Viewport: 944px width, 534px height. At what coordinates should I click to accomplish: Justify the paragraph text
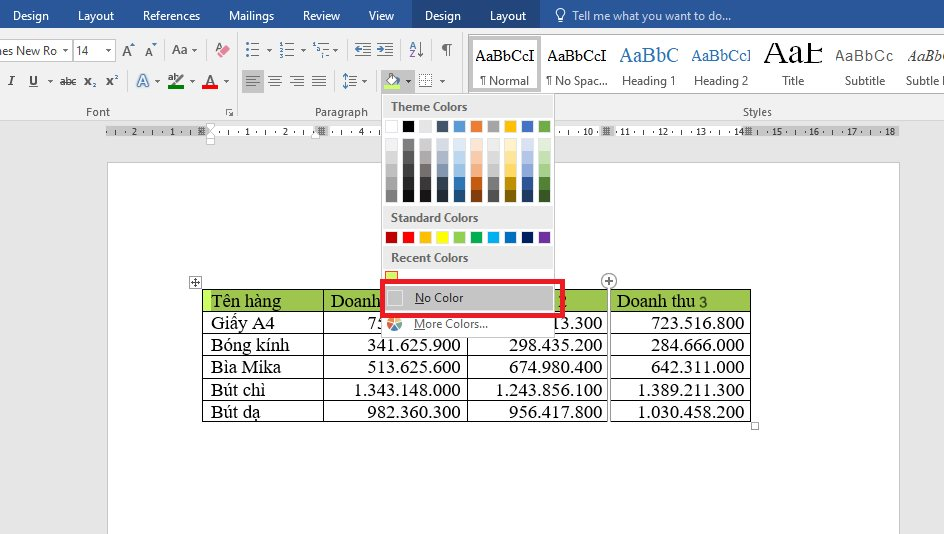tap(319, 81)
